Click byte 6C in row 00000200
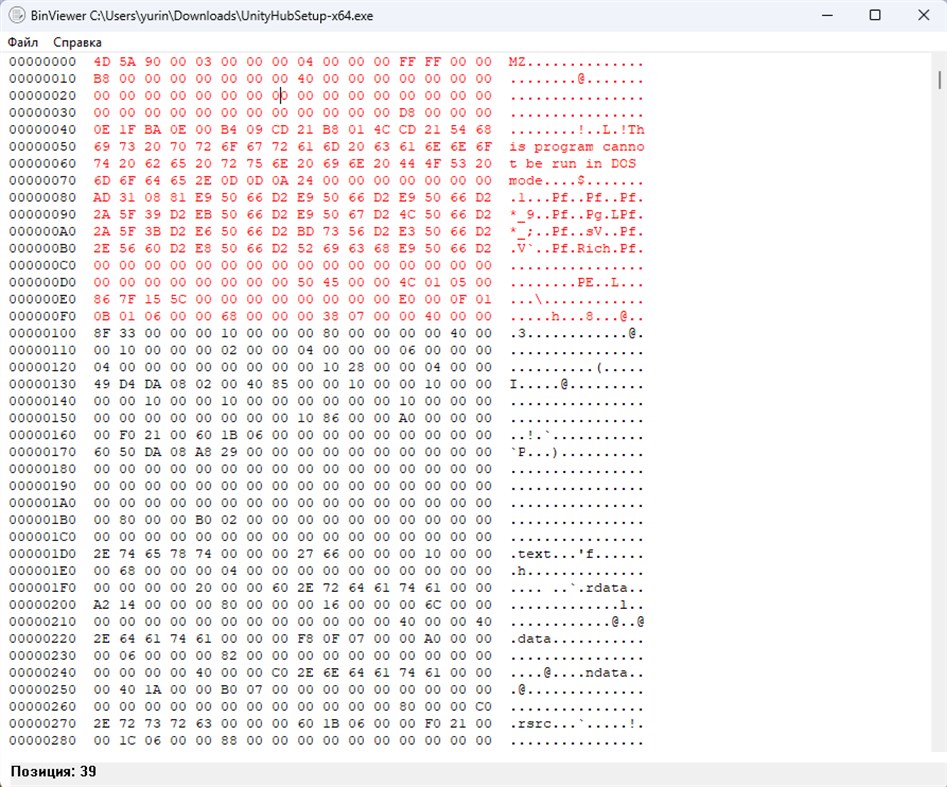This screenshot has width=947, height=787. (x=432, y=605)
